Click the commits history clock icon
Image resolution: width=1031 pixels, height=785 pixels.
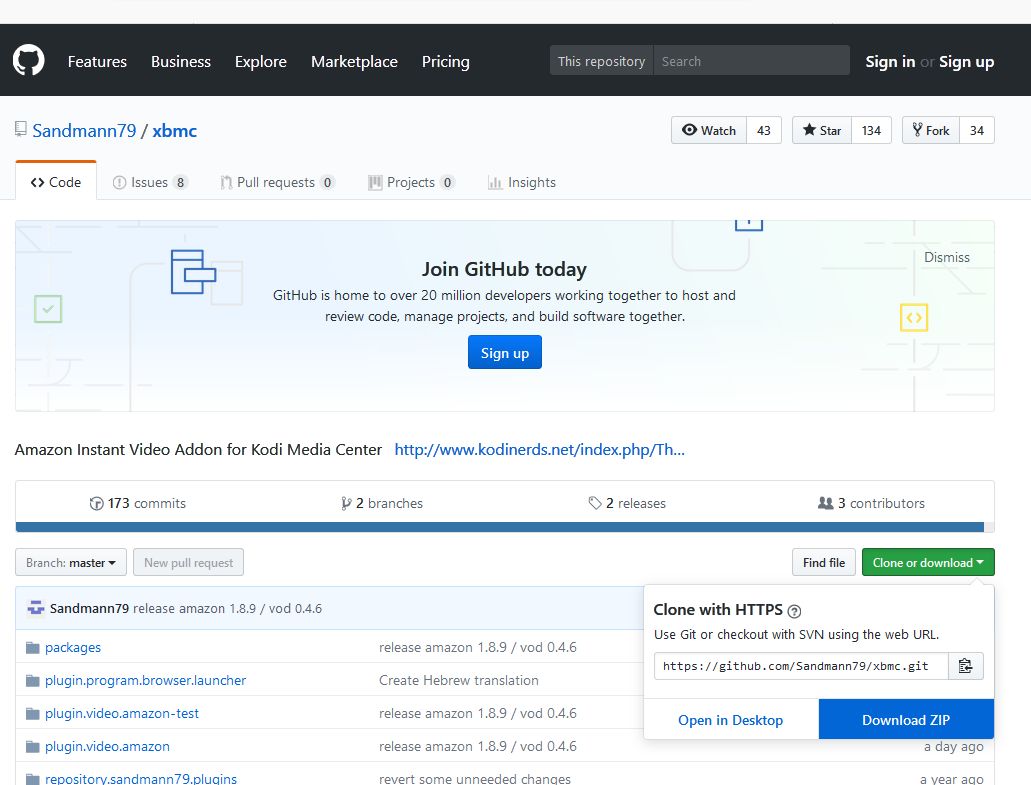coord(96,504)
